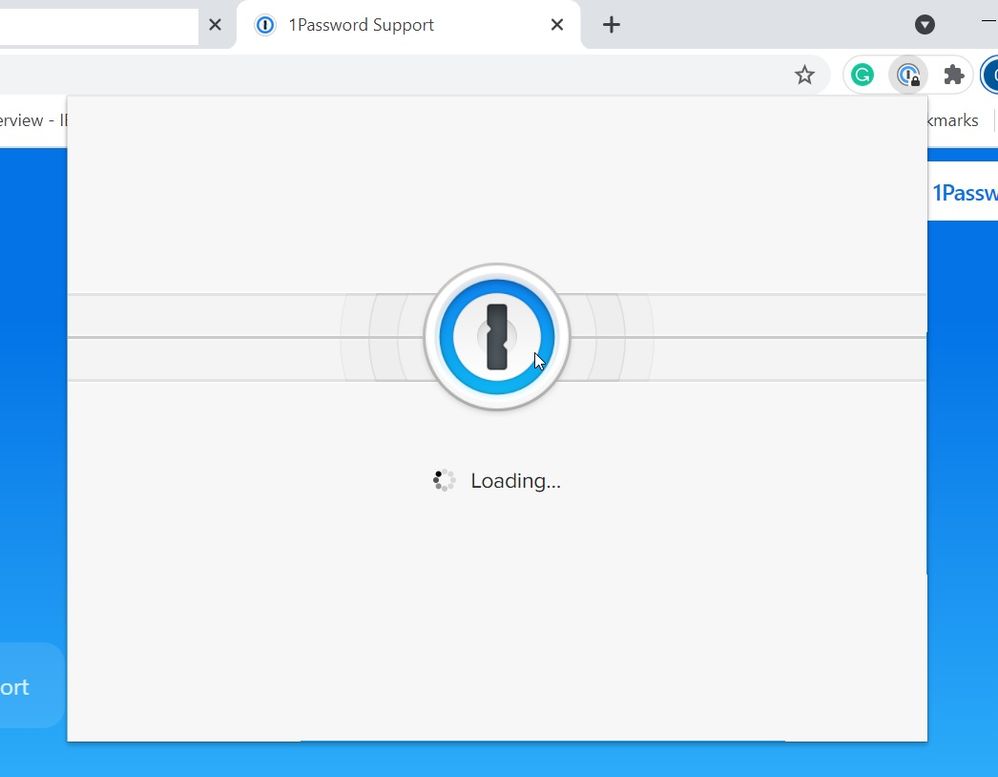This screenshot has width=998, height=777.
Task: Select the partially visible first tab
Action: (x=98, y=26)
